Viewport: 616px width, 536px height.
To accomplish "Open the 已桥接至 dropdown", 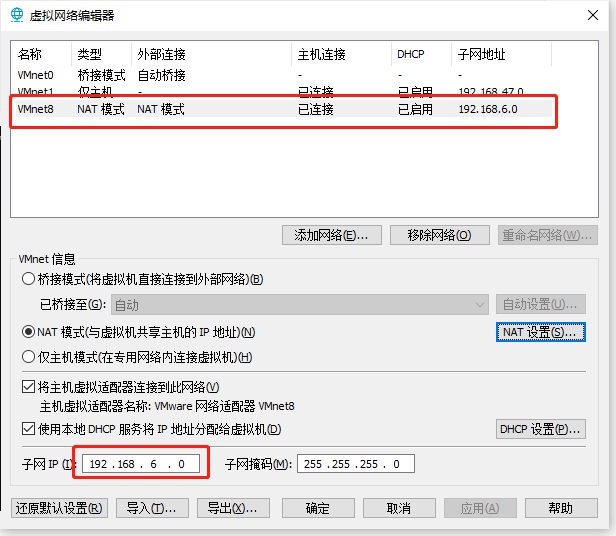I will 300,305.
